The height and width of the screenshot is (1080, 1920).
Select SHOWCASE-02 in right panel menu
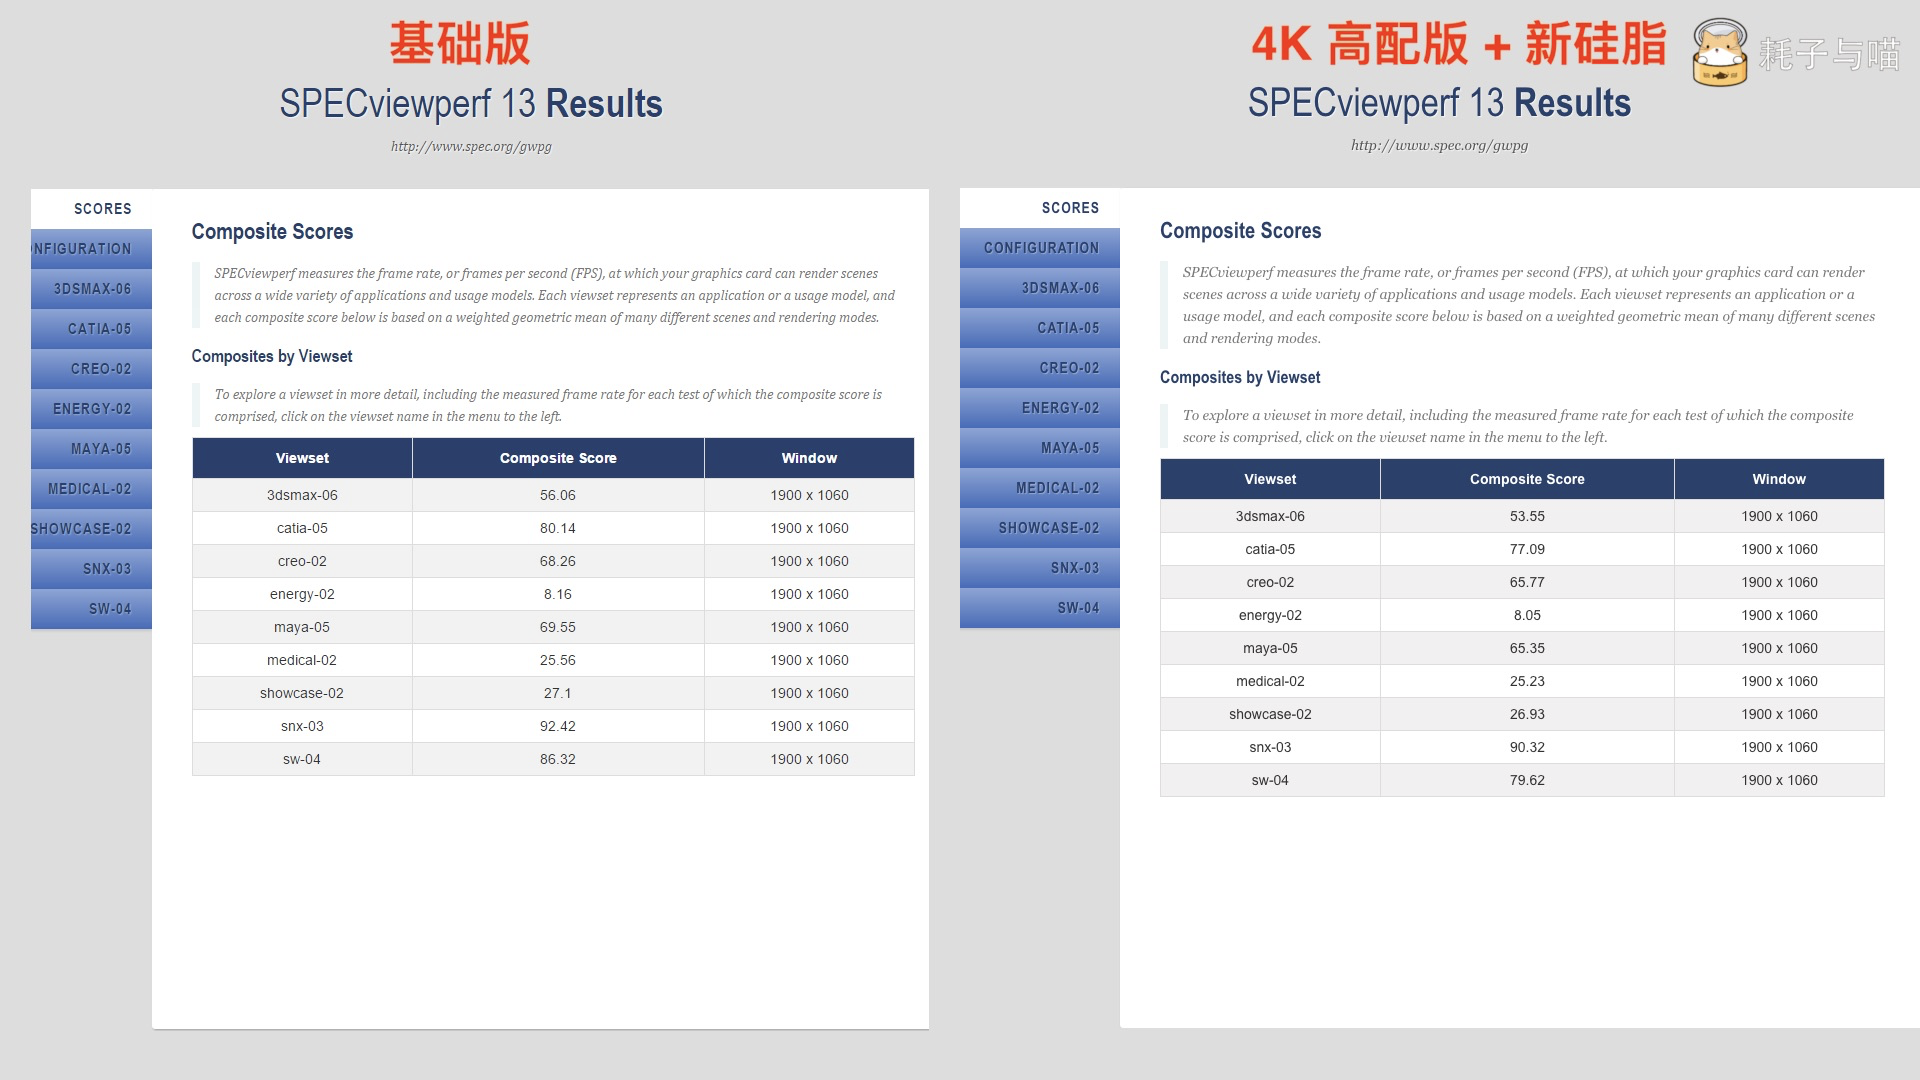1040,528
